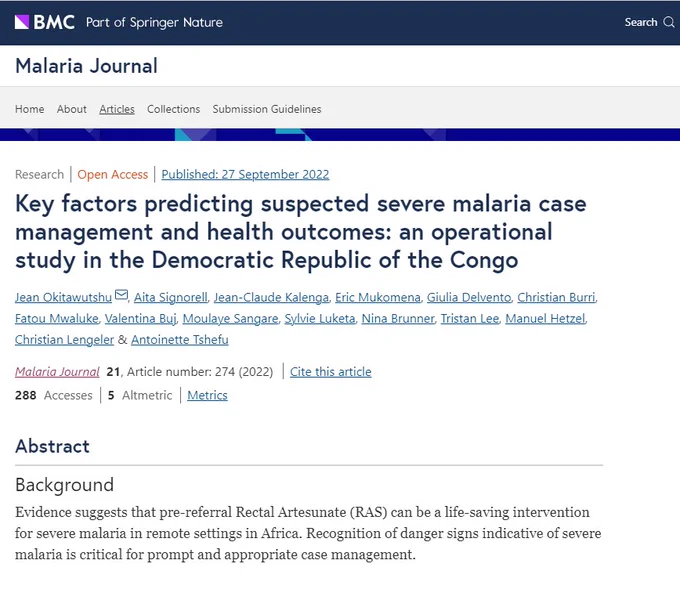Open author Antoinette Tshefu link
The width and height of the screenshot is (680, 589).
click(180, 340)
